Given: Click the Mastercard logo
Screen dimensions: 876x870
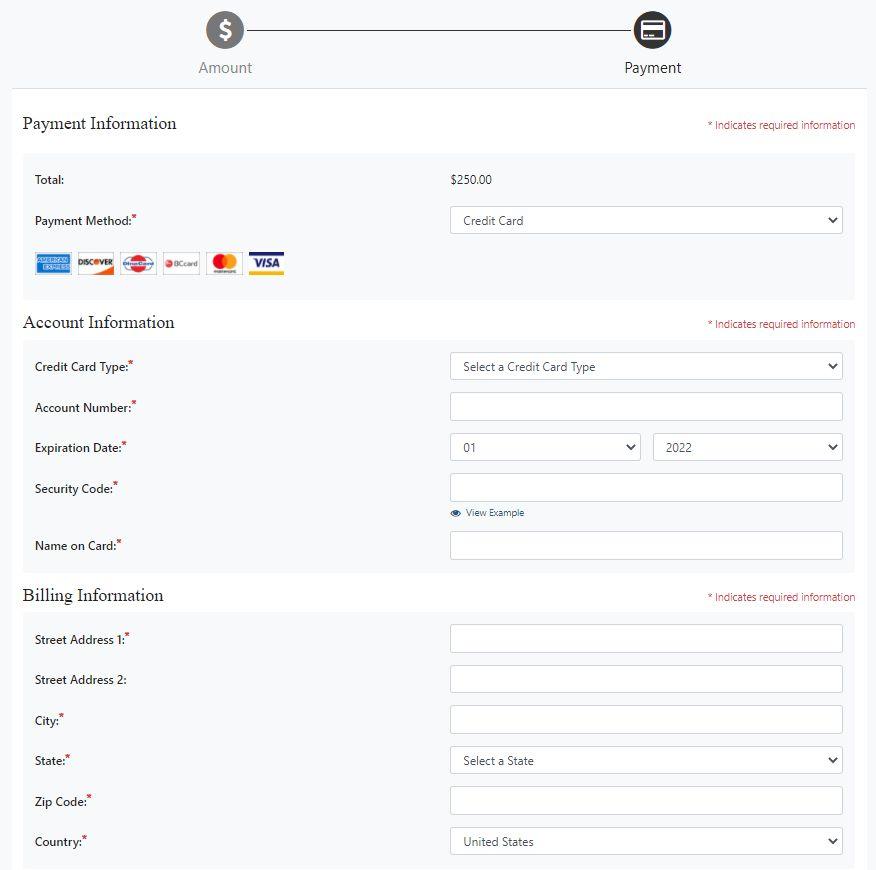Looking at the screenshot, I should pyautogui.click(x=223, y=263).
